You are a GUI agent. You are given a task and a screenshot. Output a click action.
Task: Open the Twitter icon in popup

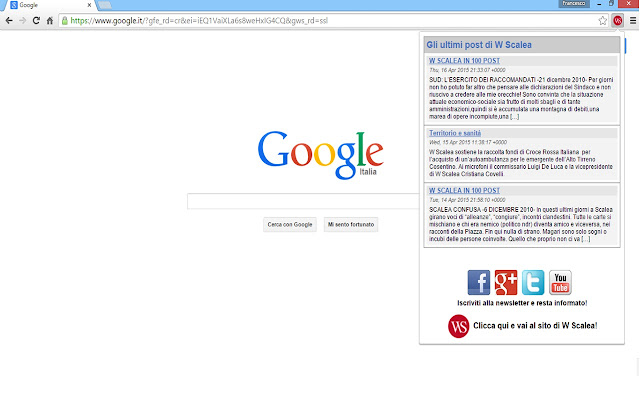pos(533,282)
